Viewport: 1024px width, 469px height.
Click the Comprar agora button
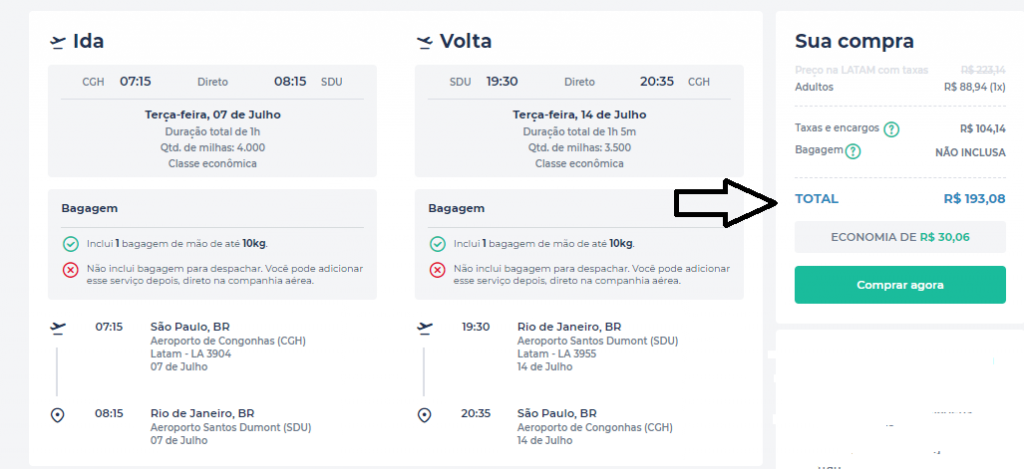click(900, 285)
